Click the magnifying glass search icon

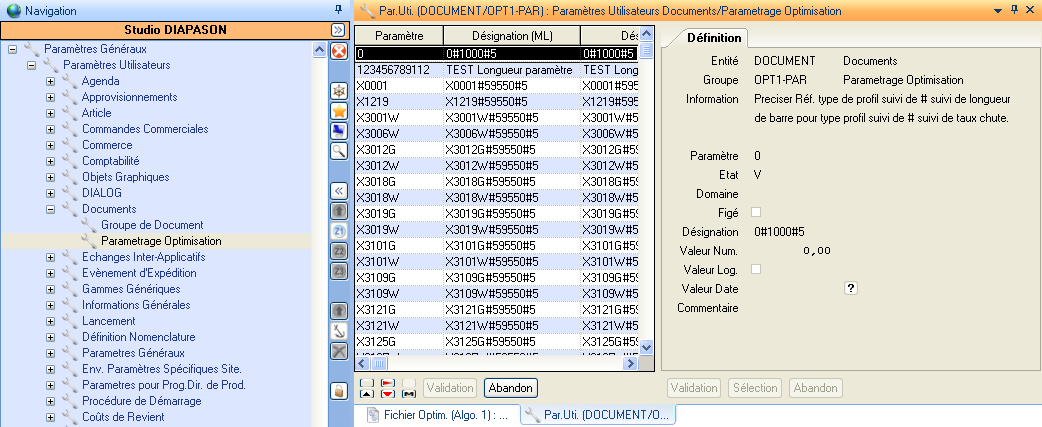[x=339, y=151]
